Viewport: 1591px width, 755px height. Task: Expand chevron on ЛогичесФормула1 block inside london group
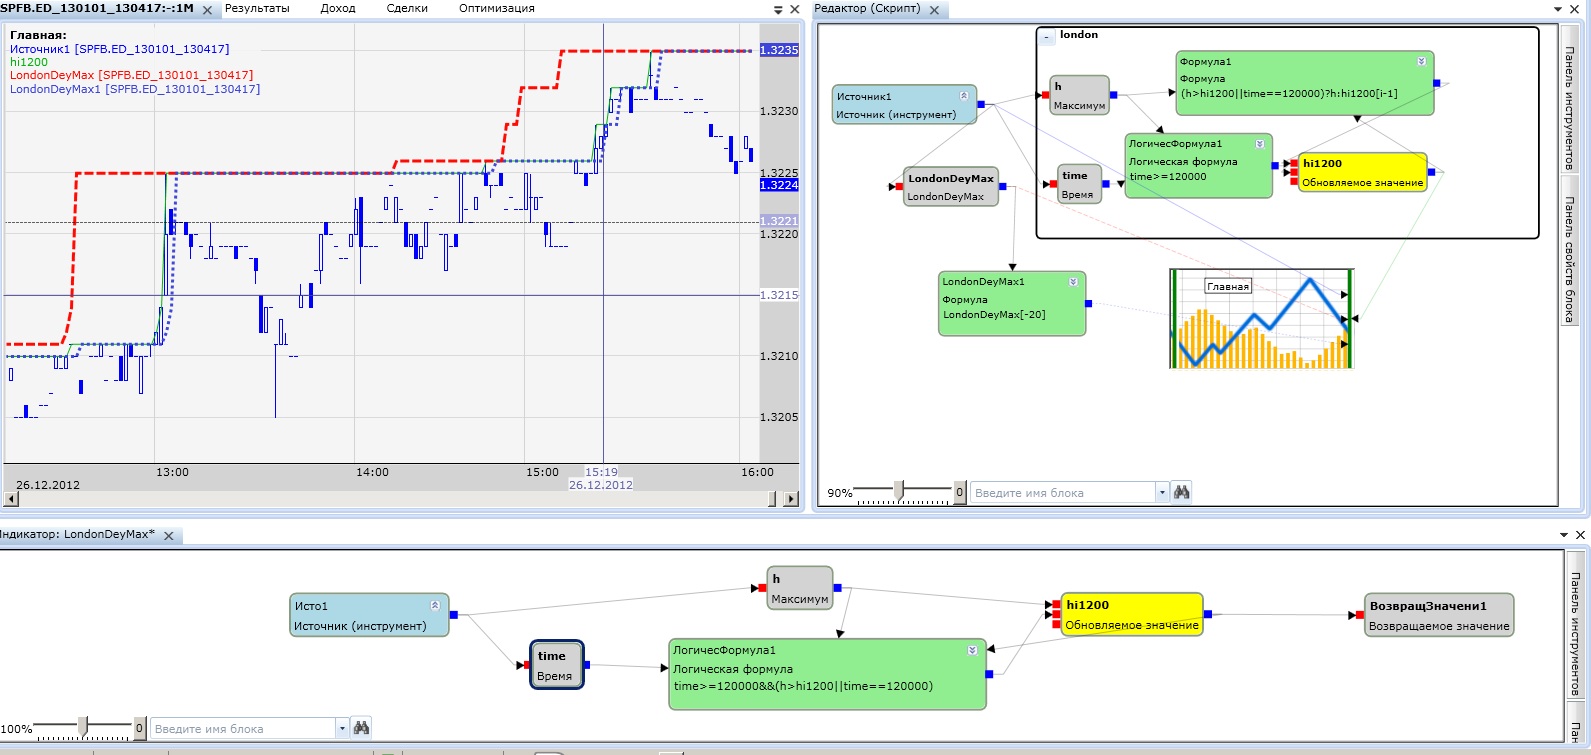coord(1260,144)
